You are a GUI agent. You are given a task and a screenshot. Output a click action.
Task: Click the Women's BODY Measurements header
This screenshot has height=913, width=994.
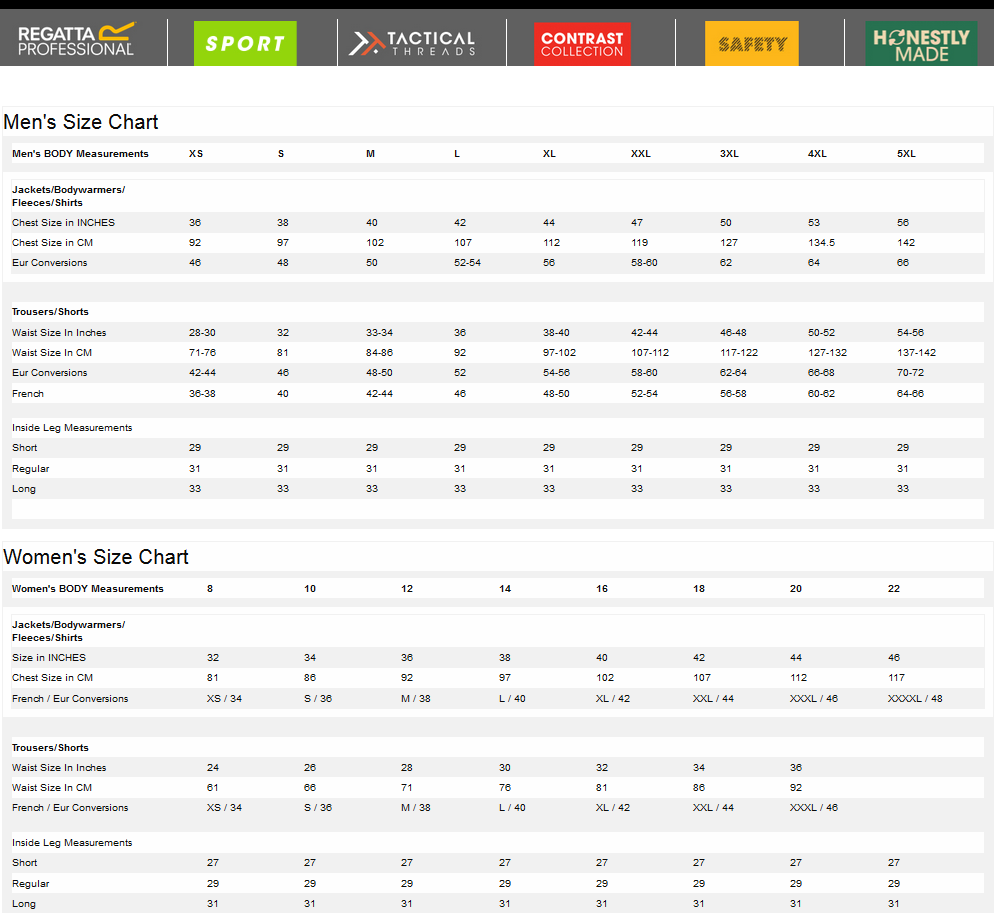[87, 589]
